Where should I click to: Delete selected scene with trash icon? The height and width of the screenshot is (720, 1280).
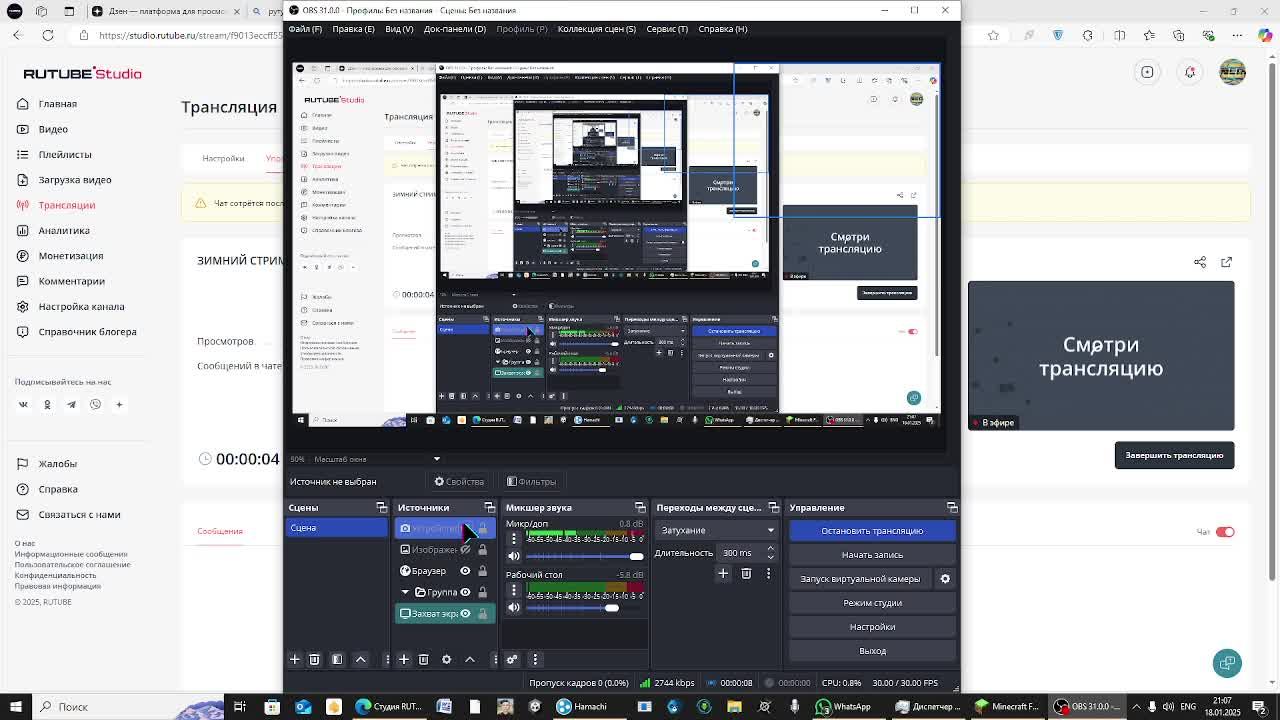314,659
